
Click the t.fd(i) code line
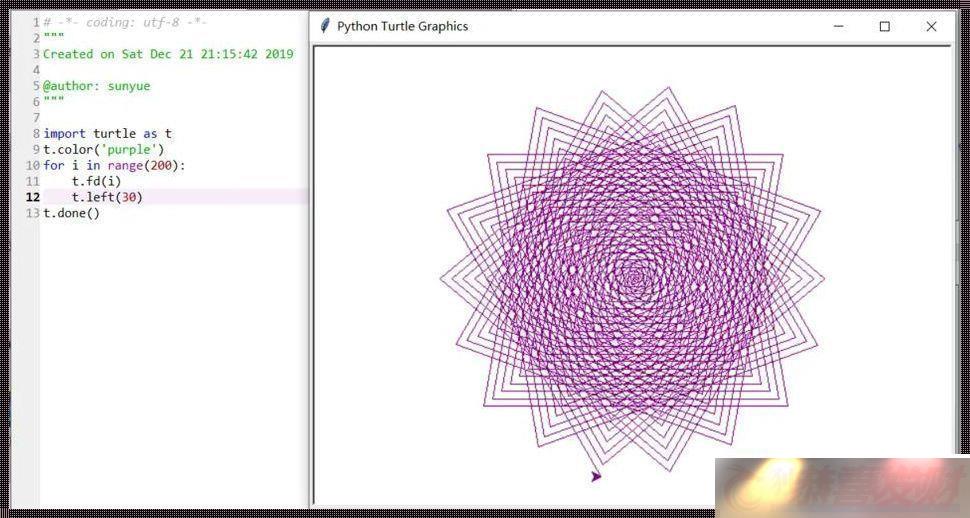coord(97,181)
